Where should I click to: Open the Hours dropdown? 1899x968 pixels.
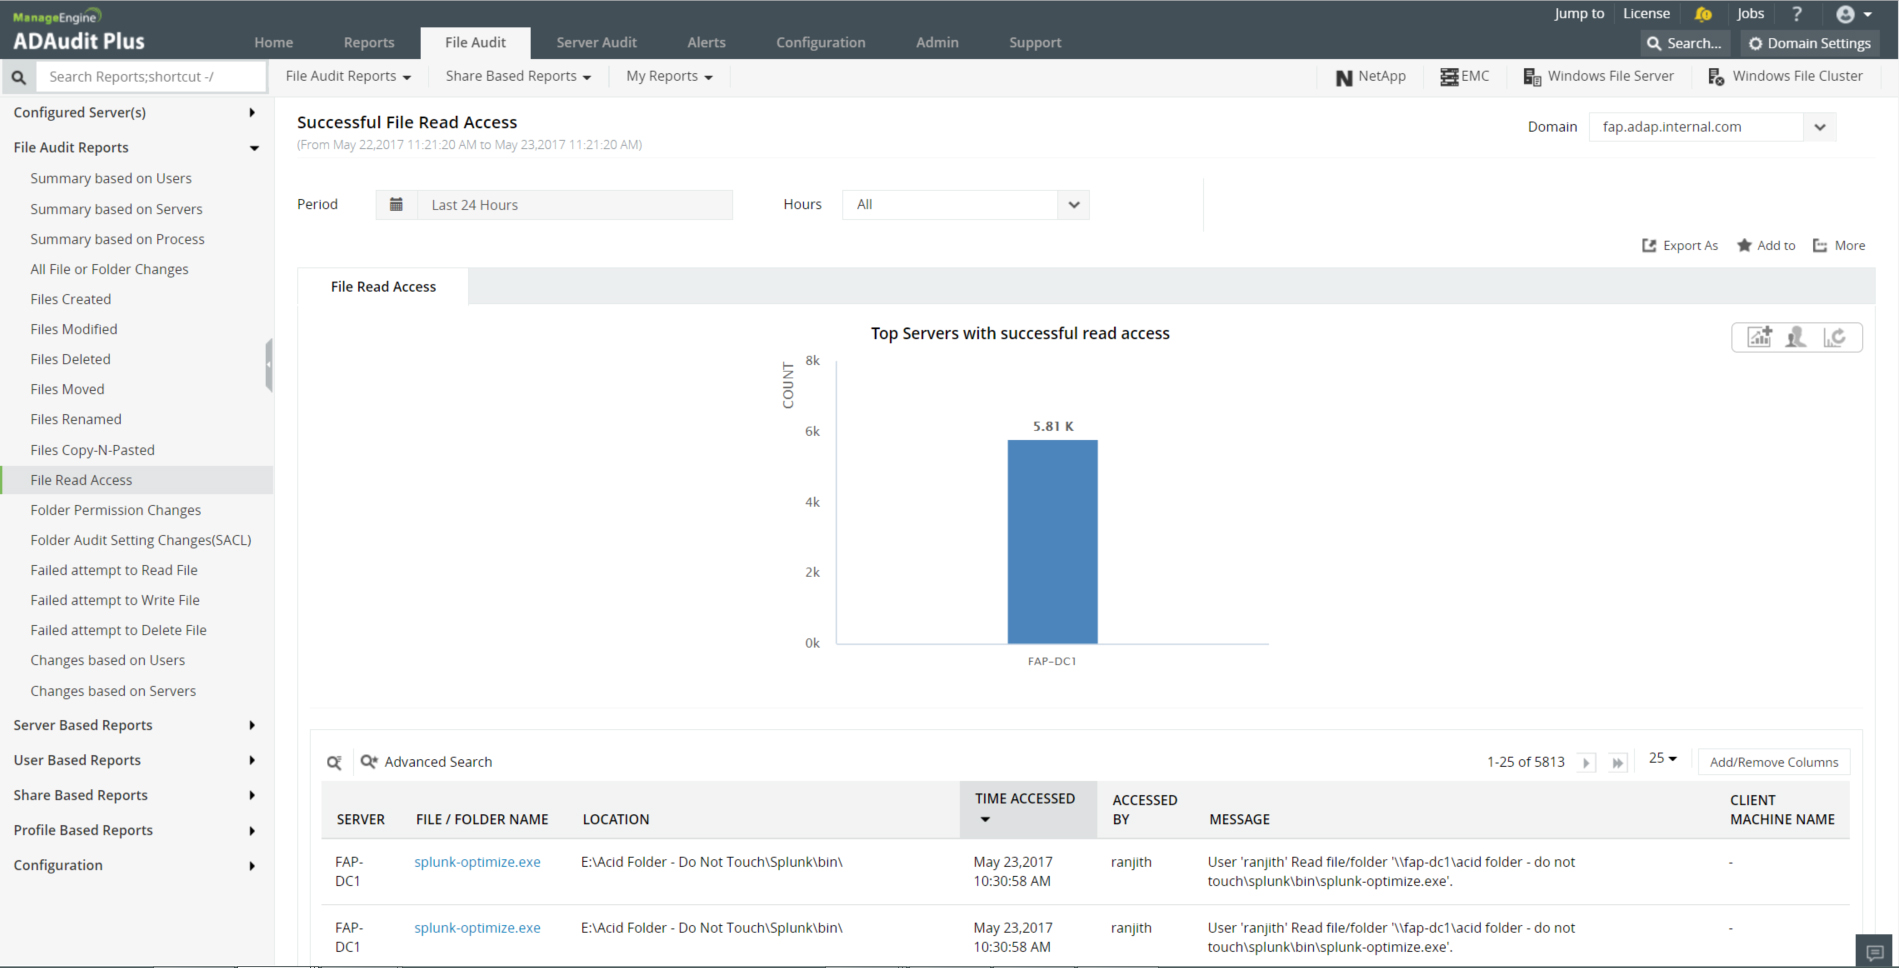(966, 204)
